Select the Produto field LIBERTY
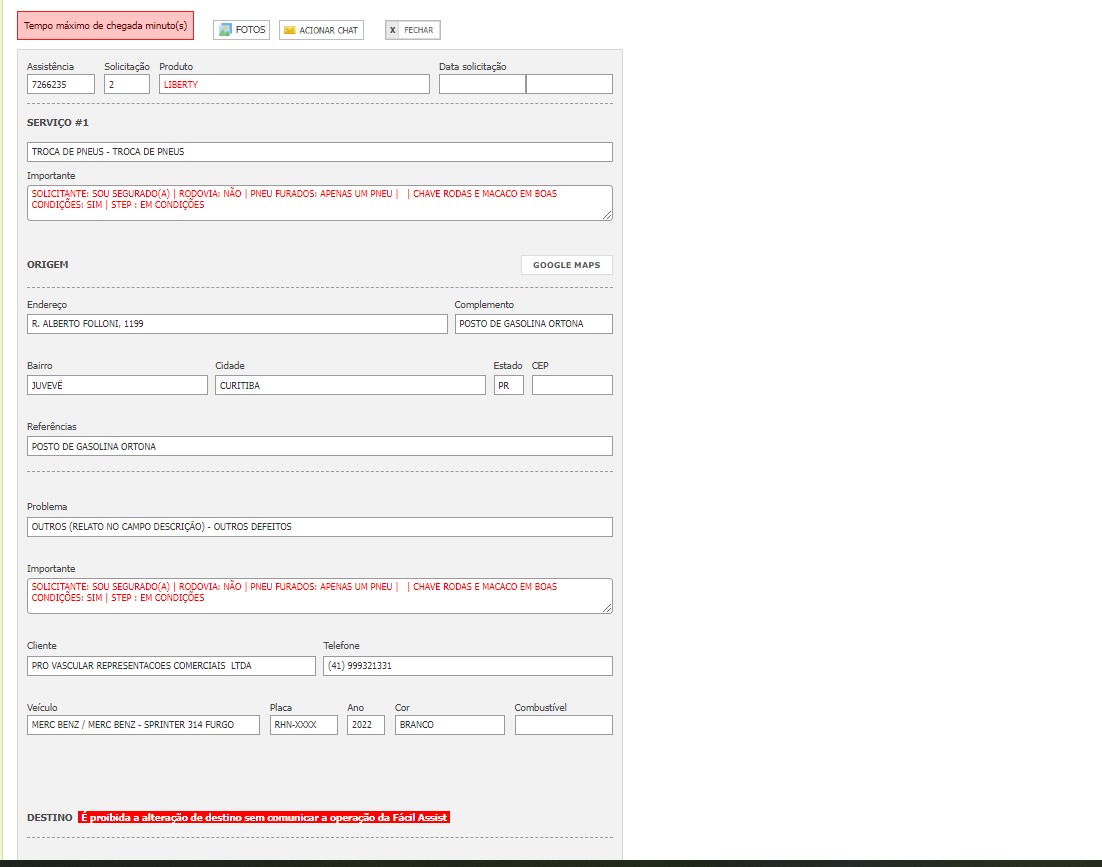The image size is (1102, 867). coord(294,84)
